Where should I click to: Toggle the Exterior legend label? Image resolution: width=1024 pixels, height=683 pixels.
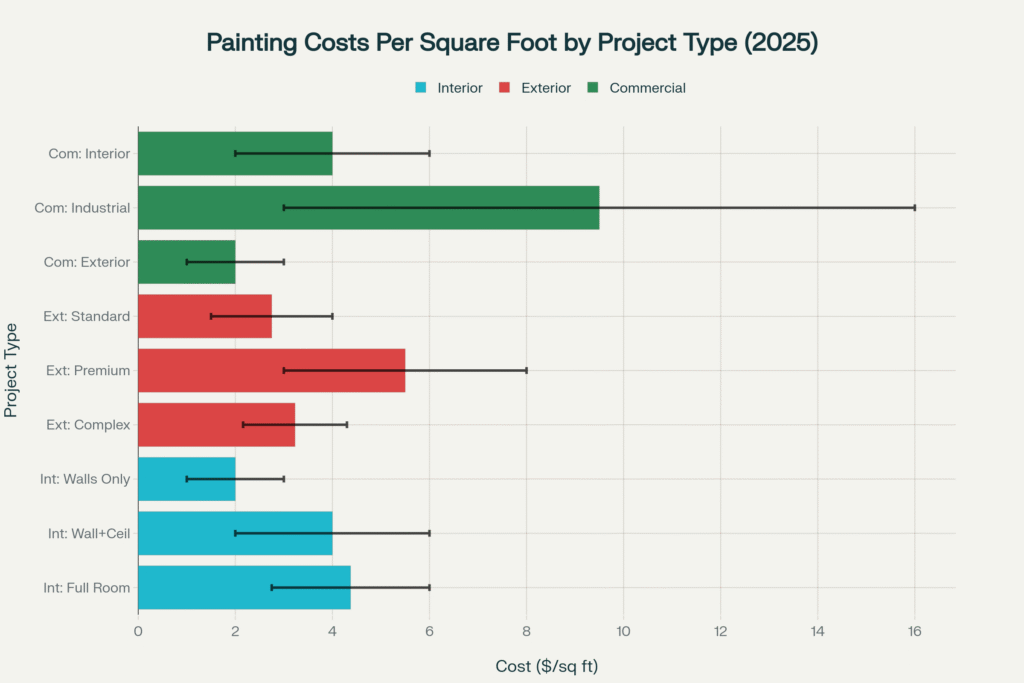point(546,88)
